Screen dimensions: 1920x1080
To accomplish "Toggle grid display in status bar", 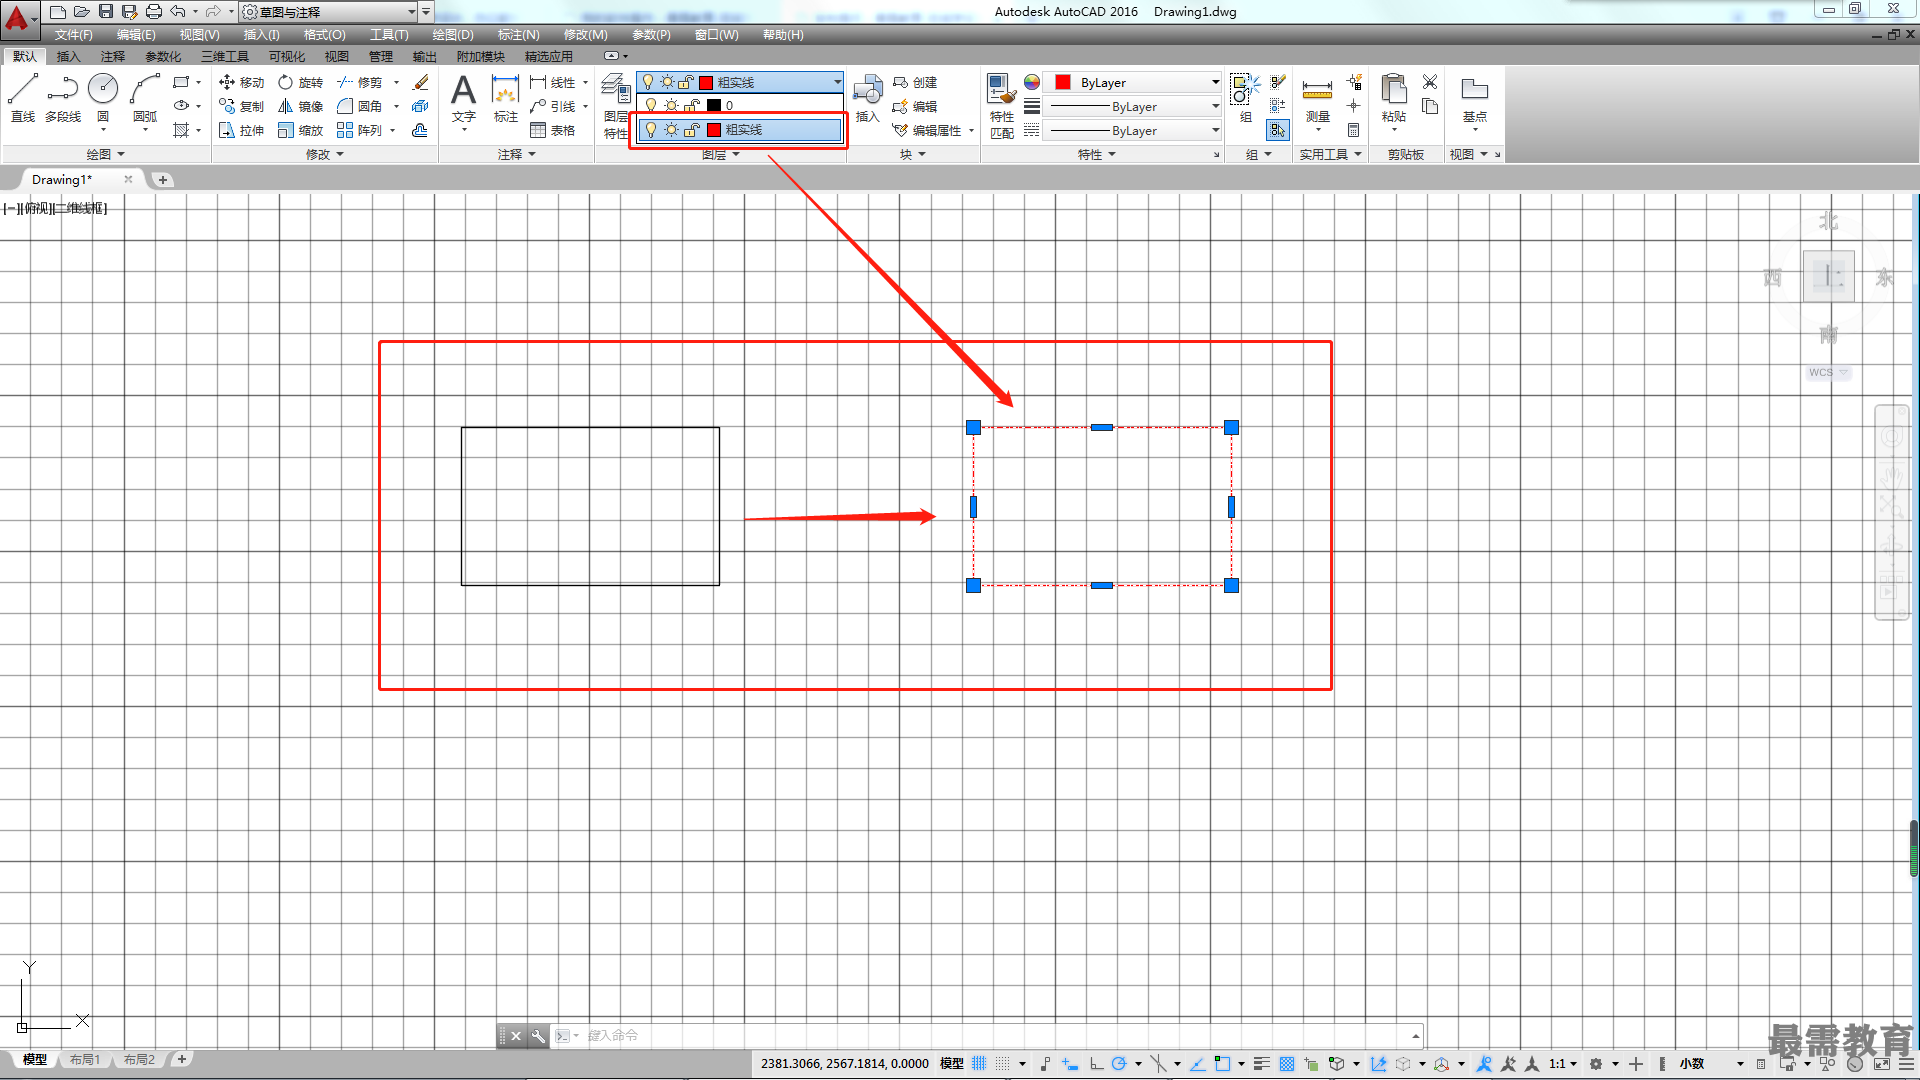I will coord(979,1063).
